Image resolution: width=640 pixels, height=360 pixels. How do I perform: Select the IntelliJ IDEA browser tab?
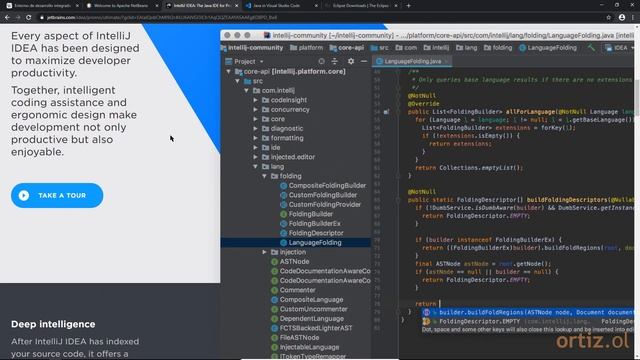(202, 6)
